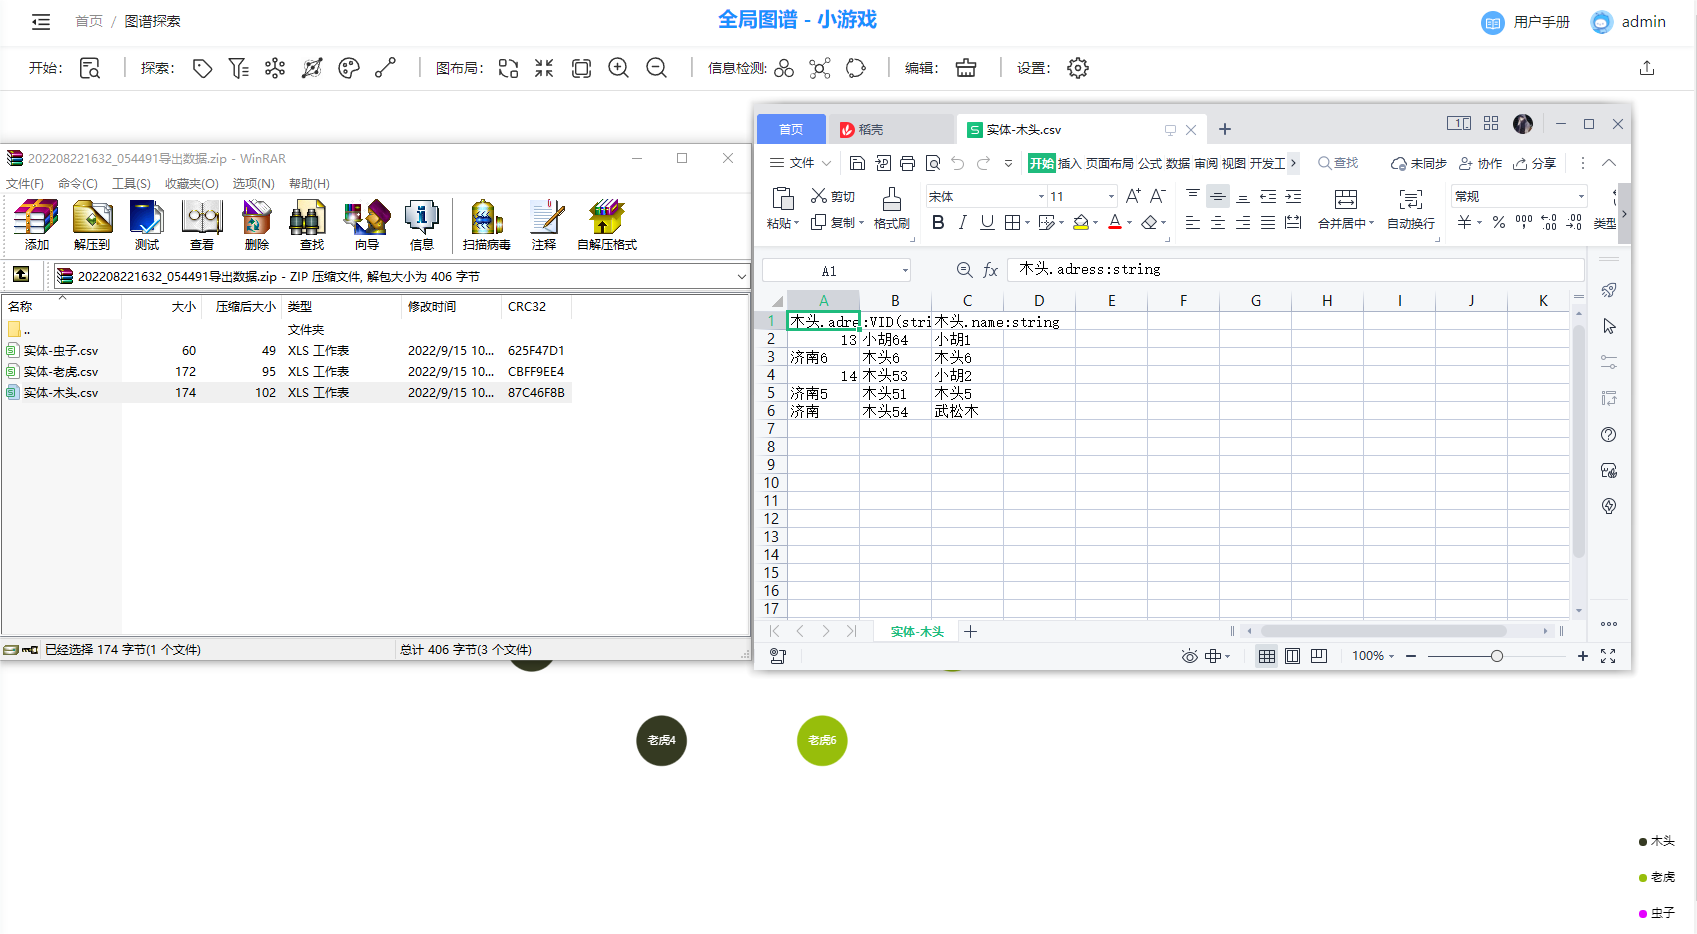Open the number format 常规 dropdown
1697x934 pixels.
pyautogui.click(x=1581, y=197)
